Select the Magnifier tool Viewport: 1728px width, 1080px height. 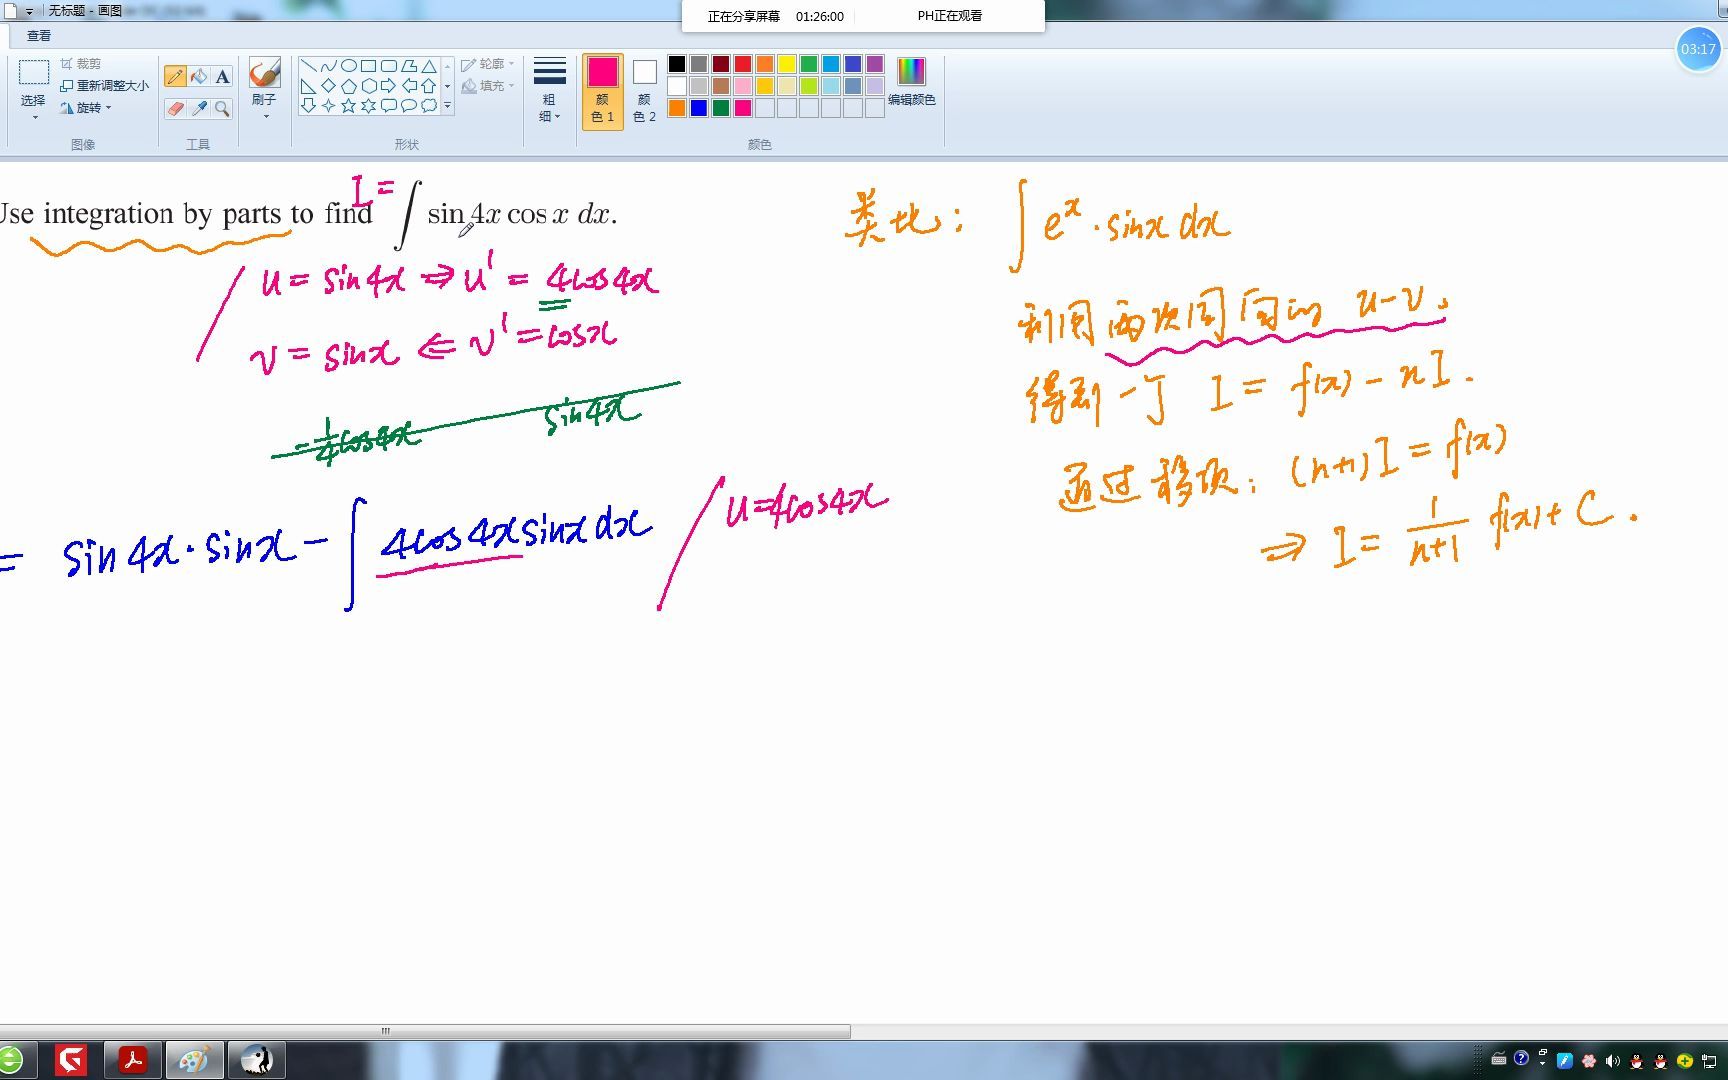(222, 108)
